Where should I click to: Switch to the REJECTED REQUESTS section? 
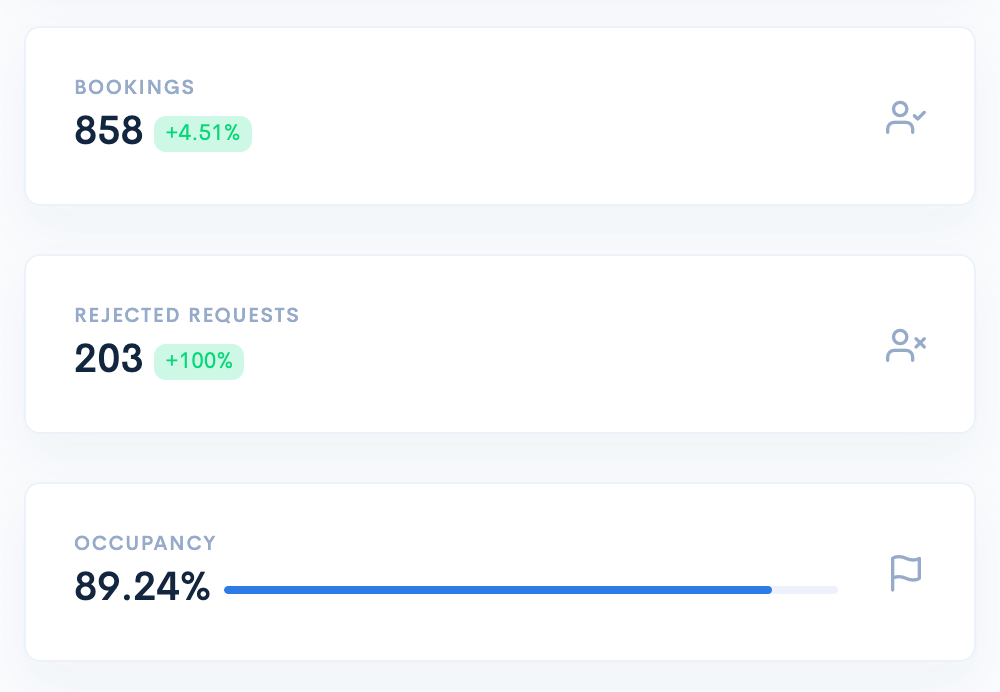pyautogui.click(x=187, y=315)
